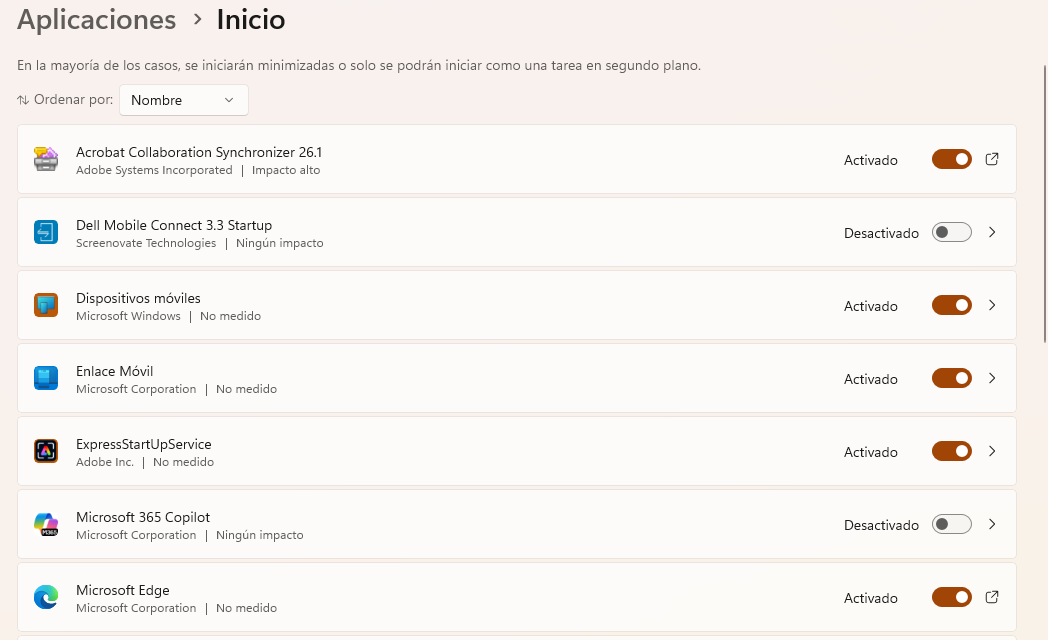Image resolution: width=1048 pixels, height=640 pixels.
Task: Click the Acrobat Collaboration Synchronizer app icon
Action: click(46, 159)
